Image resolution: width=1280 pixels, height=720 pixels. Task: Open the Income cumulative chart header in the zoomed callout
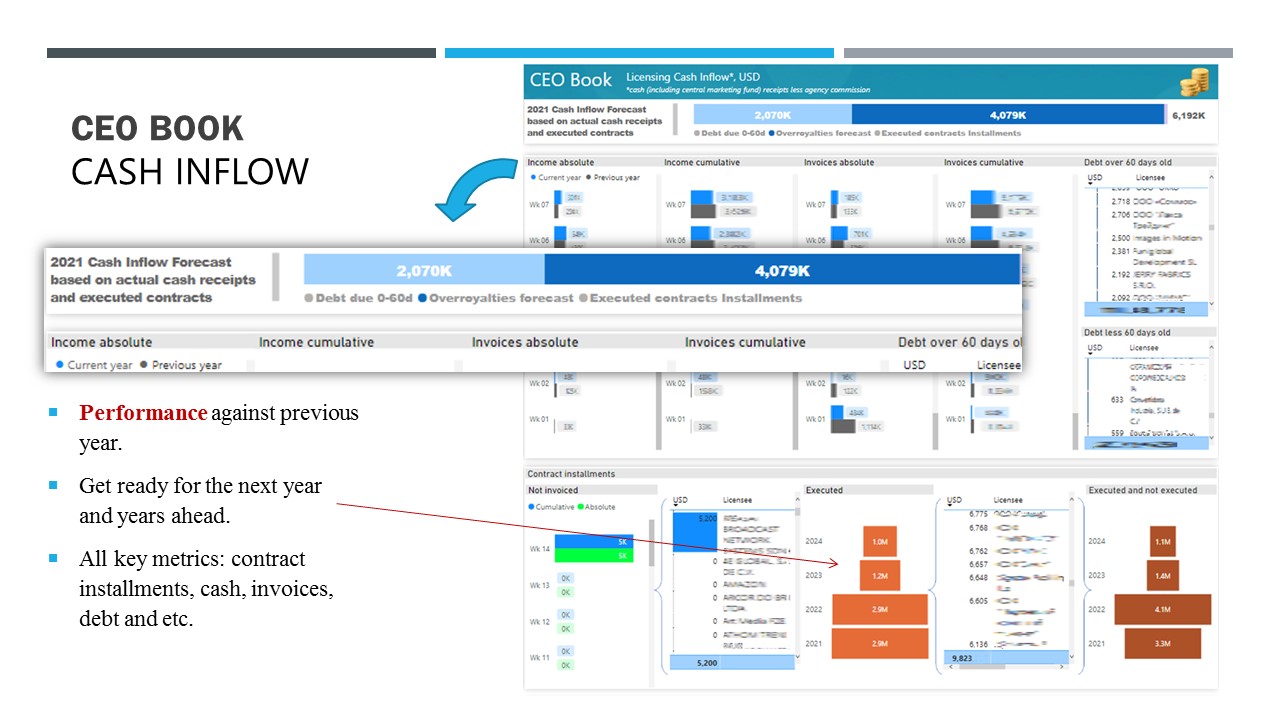(316, 342)
